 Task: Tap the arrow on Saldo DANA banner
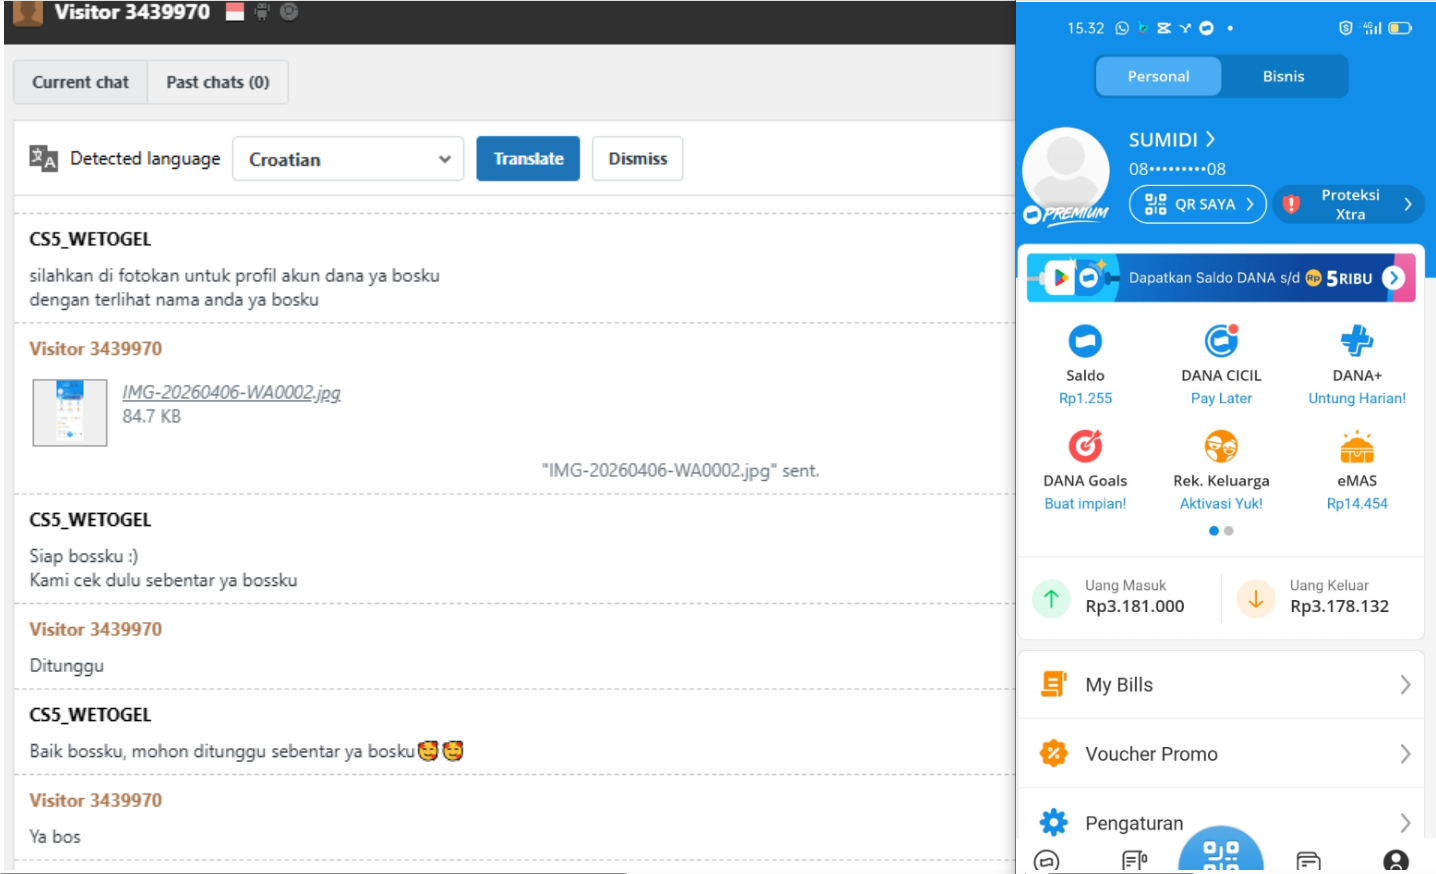coord(1394,278)
